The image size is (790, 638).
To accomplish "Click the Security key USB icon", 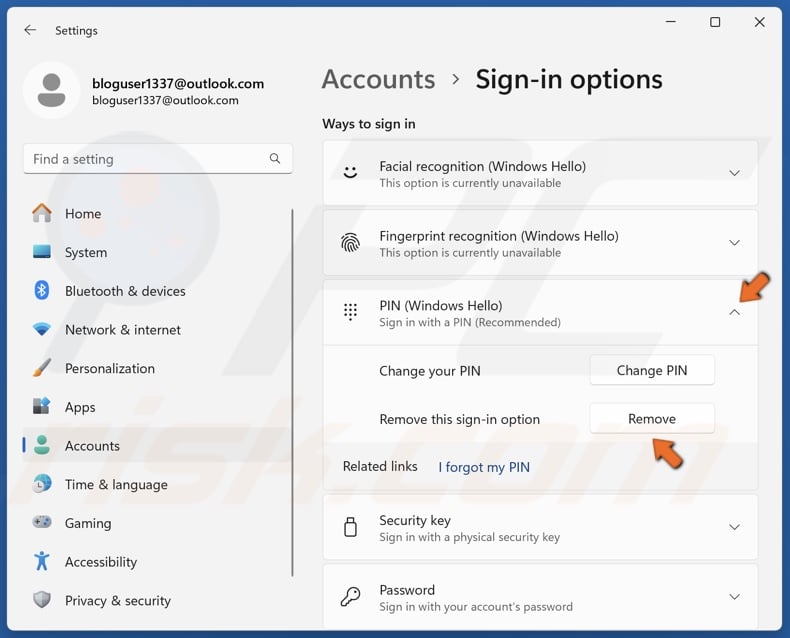I will tap(350, 527).
